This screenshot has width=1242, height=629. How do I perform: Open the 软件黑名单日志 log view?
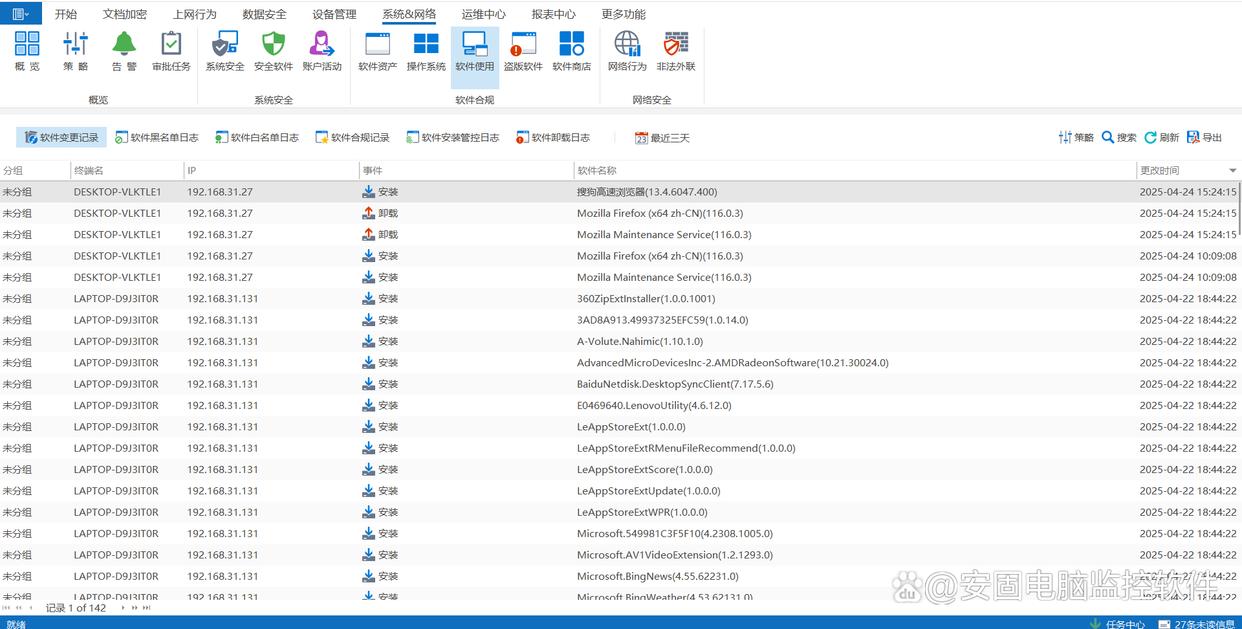click(157, 138)
